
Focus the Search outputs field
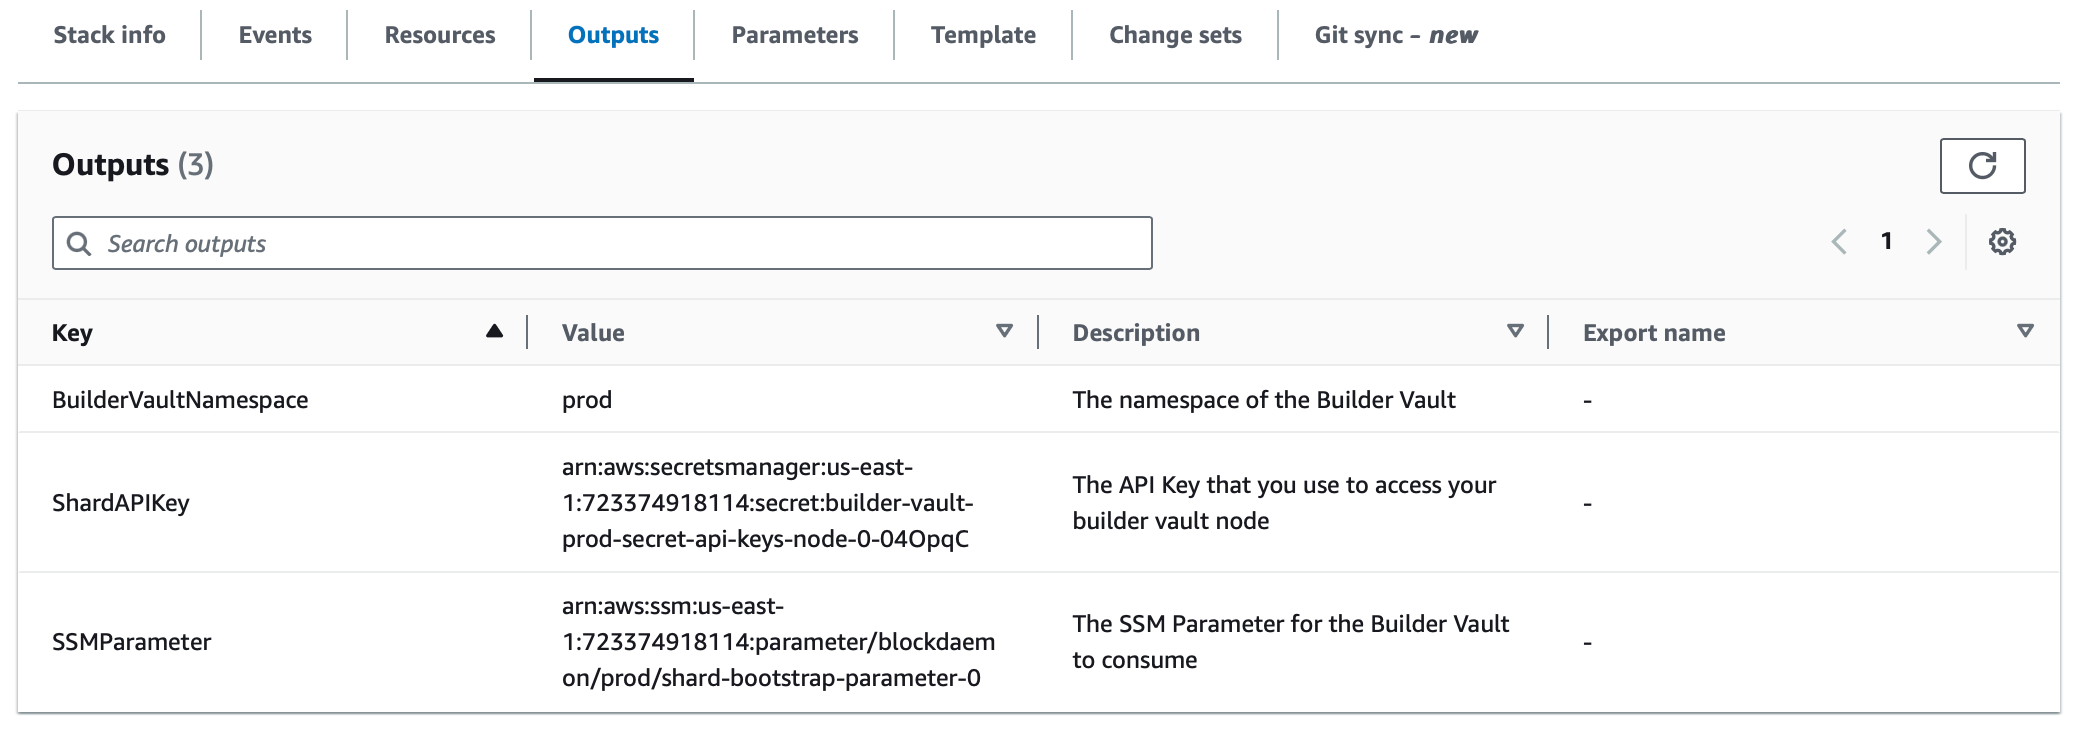pos(620,244)
